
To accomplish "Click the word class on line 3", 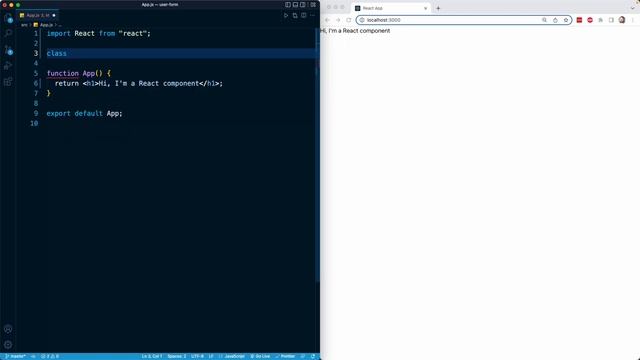I will pyautogui.click(x=56, y=53).
